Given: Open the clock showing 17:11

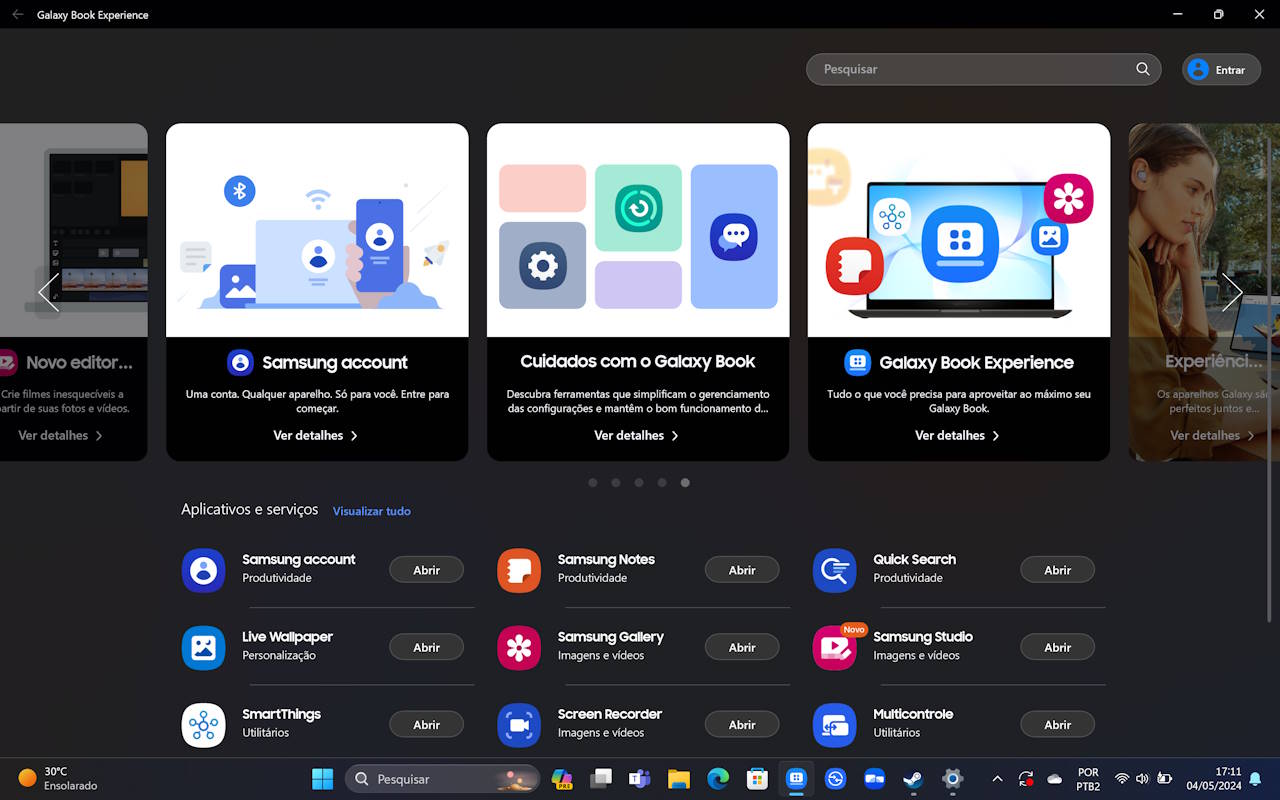Looking at the screenshot, I should (1213, 779).
